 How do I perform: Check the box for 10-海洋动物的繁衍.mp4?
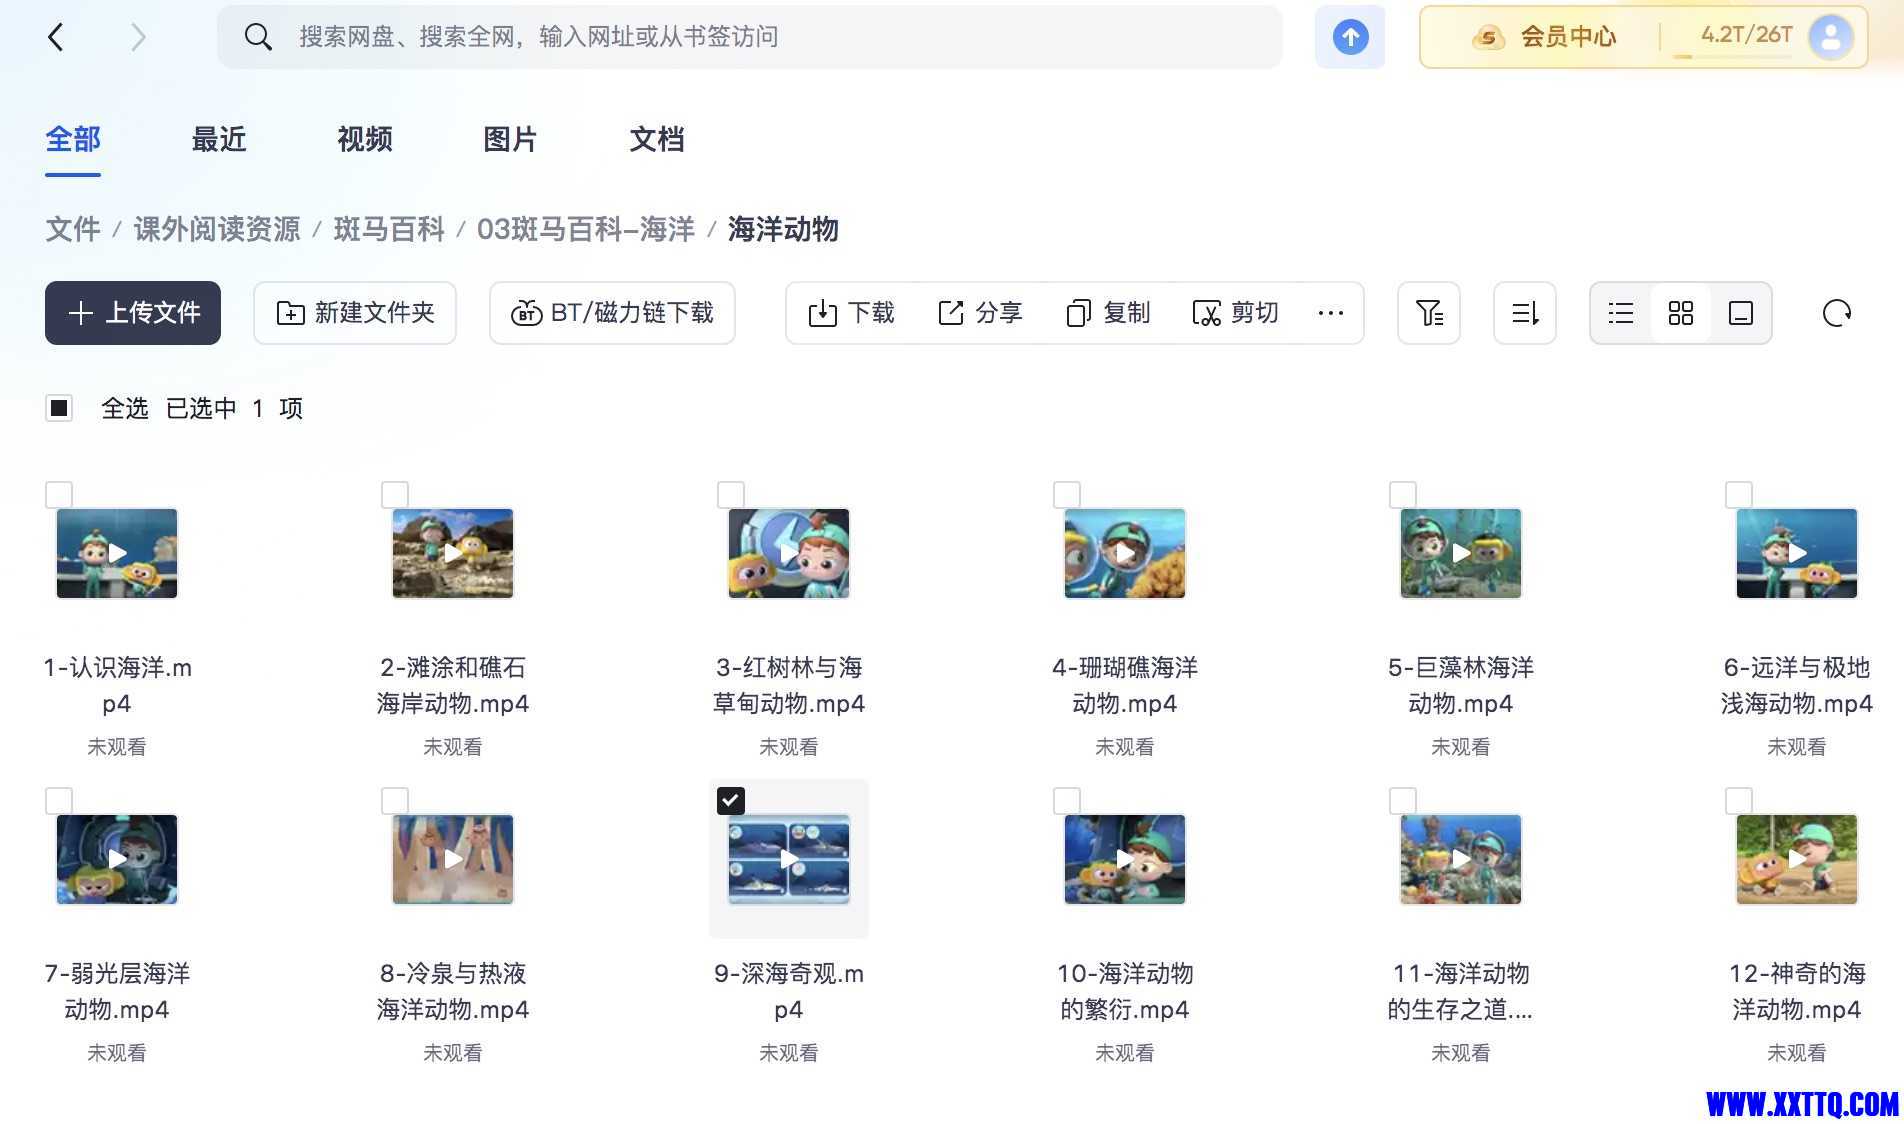[1067, 801]
